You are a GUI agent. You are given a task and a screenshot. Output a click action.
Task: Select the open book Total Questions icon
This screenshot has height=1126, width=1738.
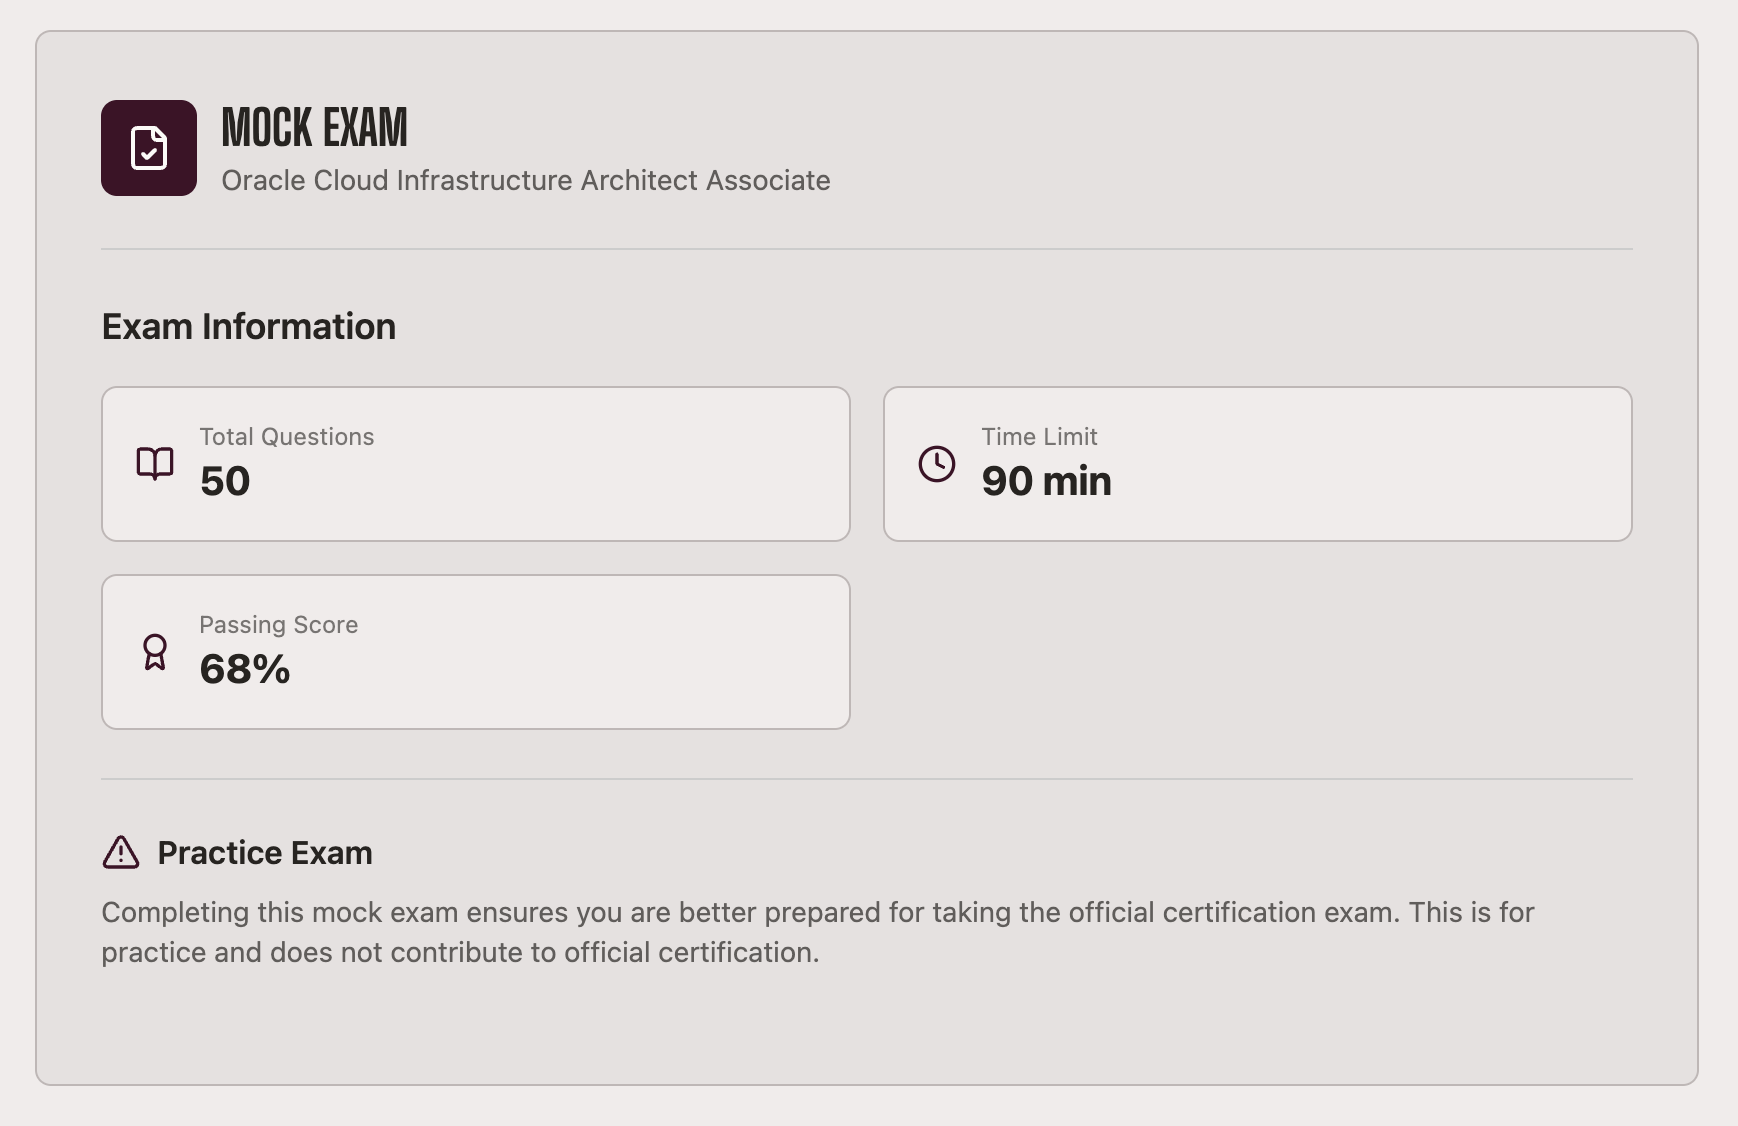tap(155, 463)
